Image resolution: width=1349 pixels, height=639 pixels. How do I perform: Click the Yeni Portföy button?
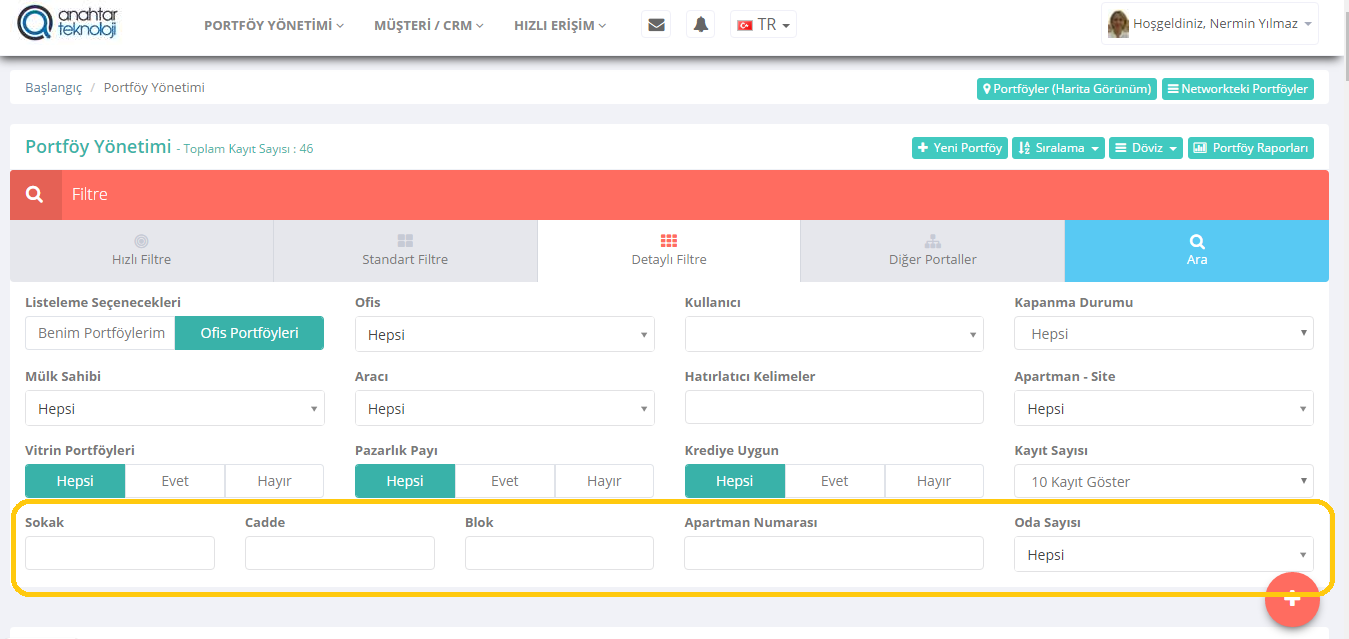click(x=959, y=148)
